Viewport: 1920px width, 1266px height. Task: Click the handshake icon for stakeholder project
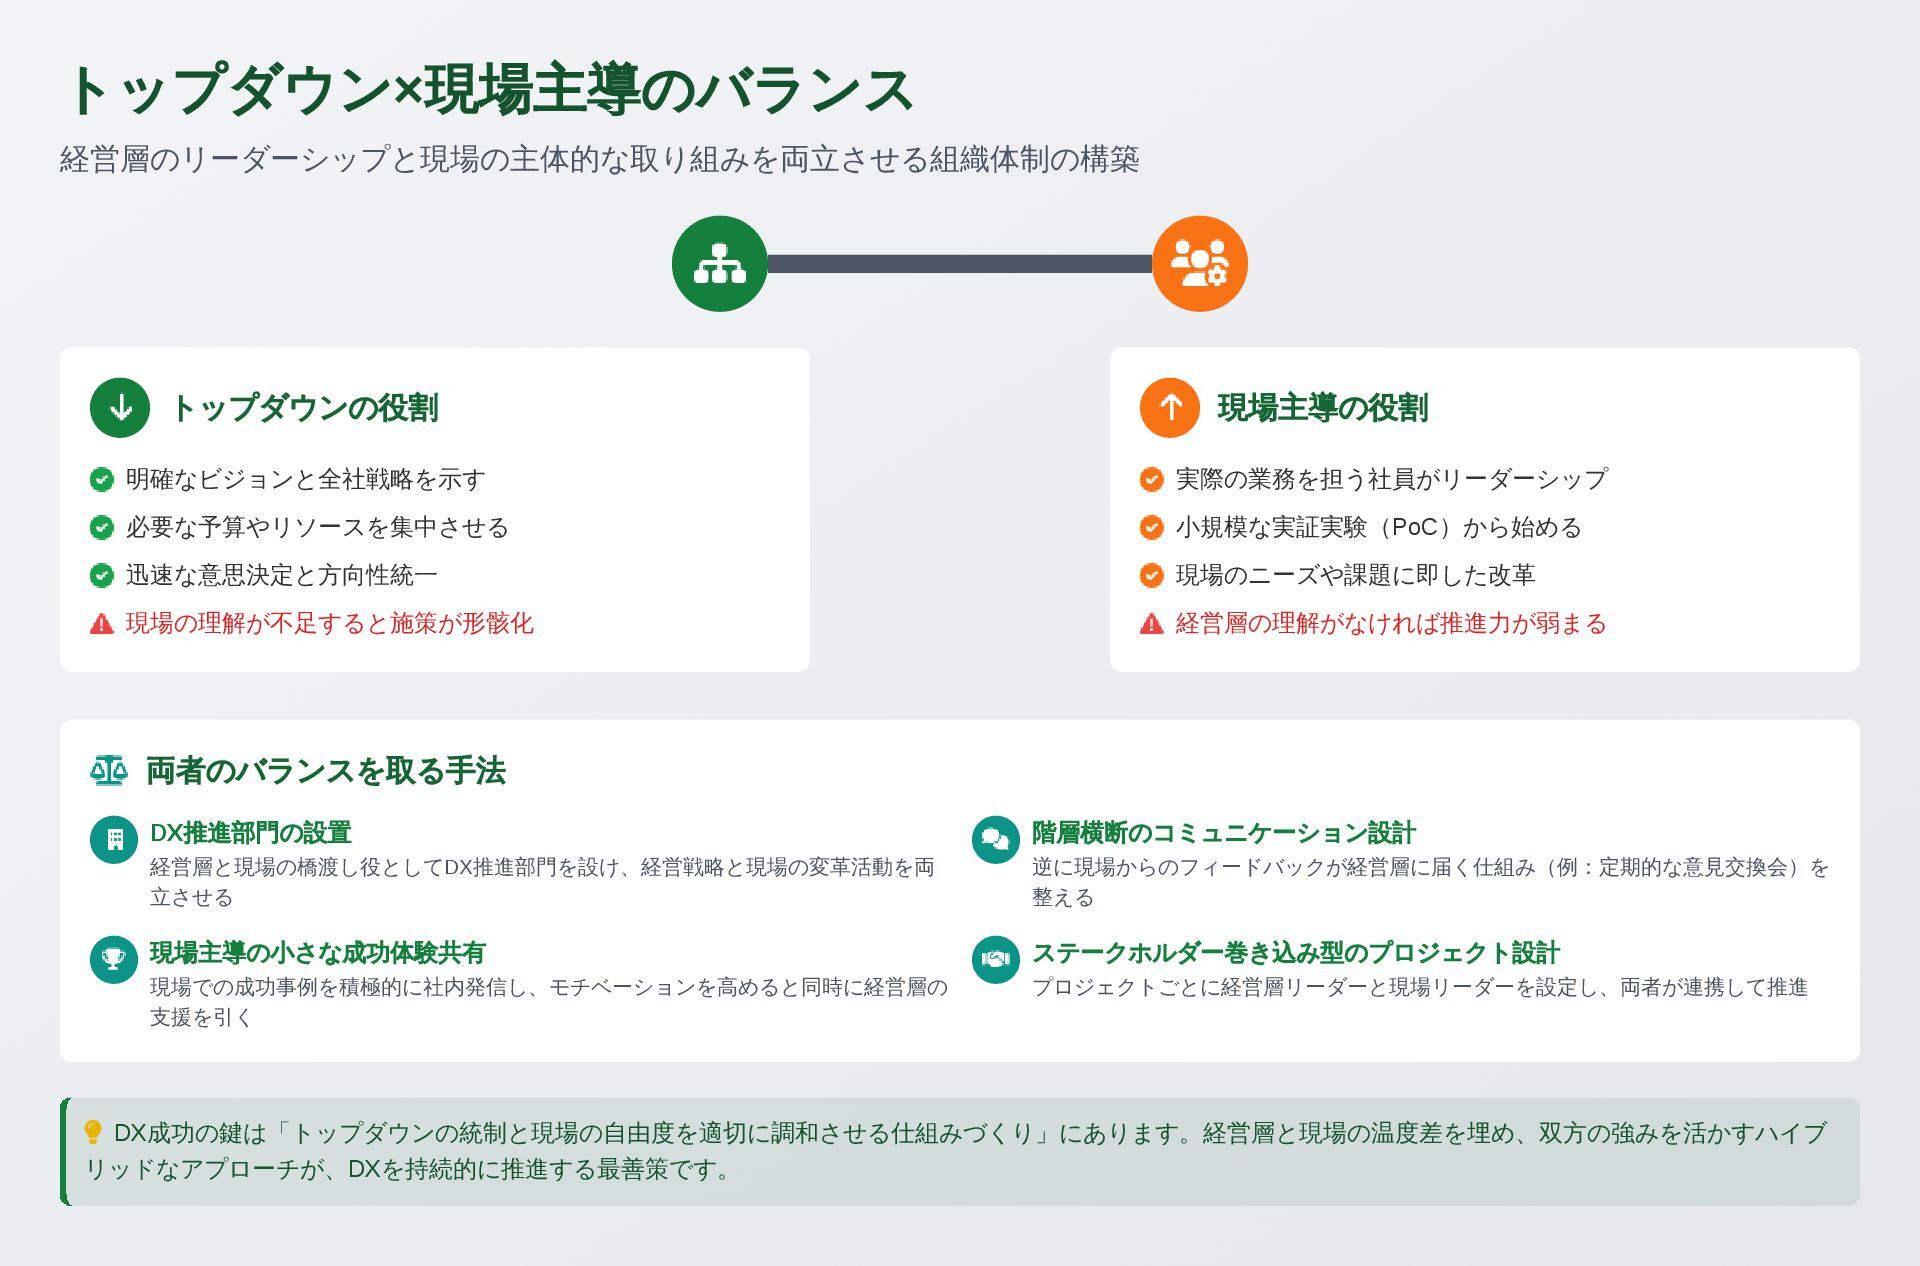pyautogui.click(x=995, y=959)
